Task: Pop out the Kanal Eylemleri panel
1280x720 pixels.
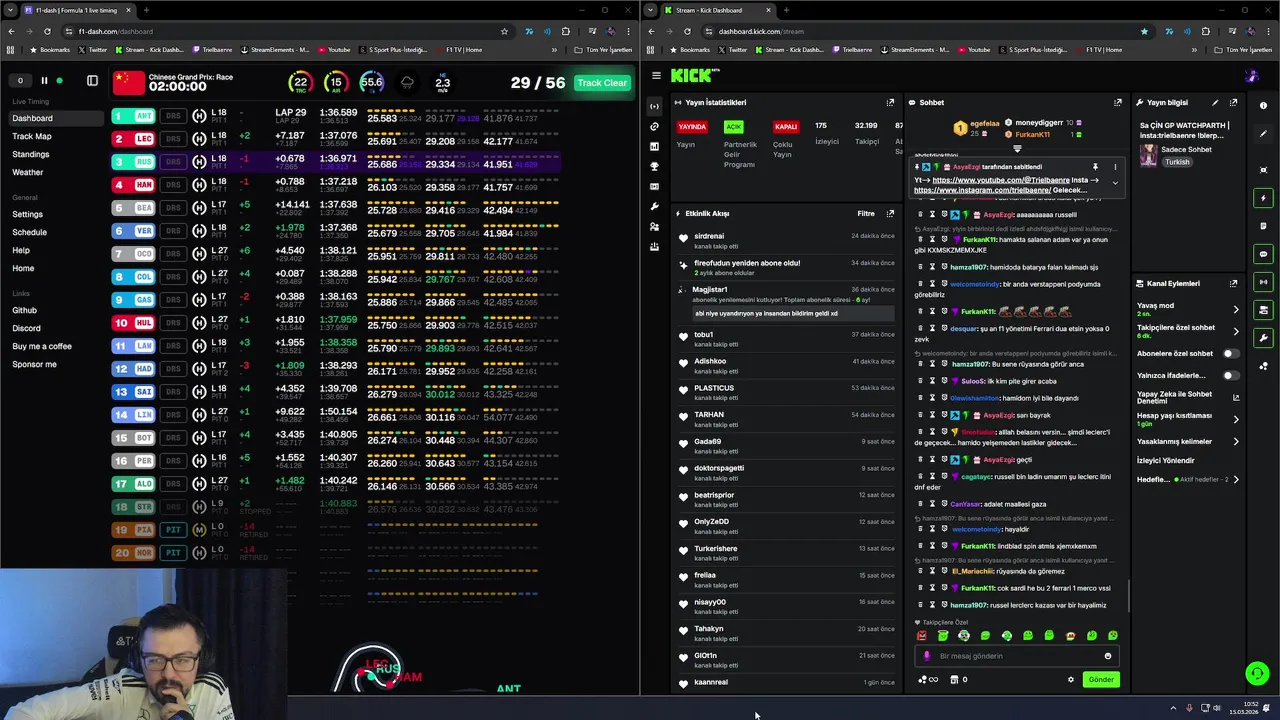Action: pyautogui.click(x=1234, y=283)
